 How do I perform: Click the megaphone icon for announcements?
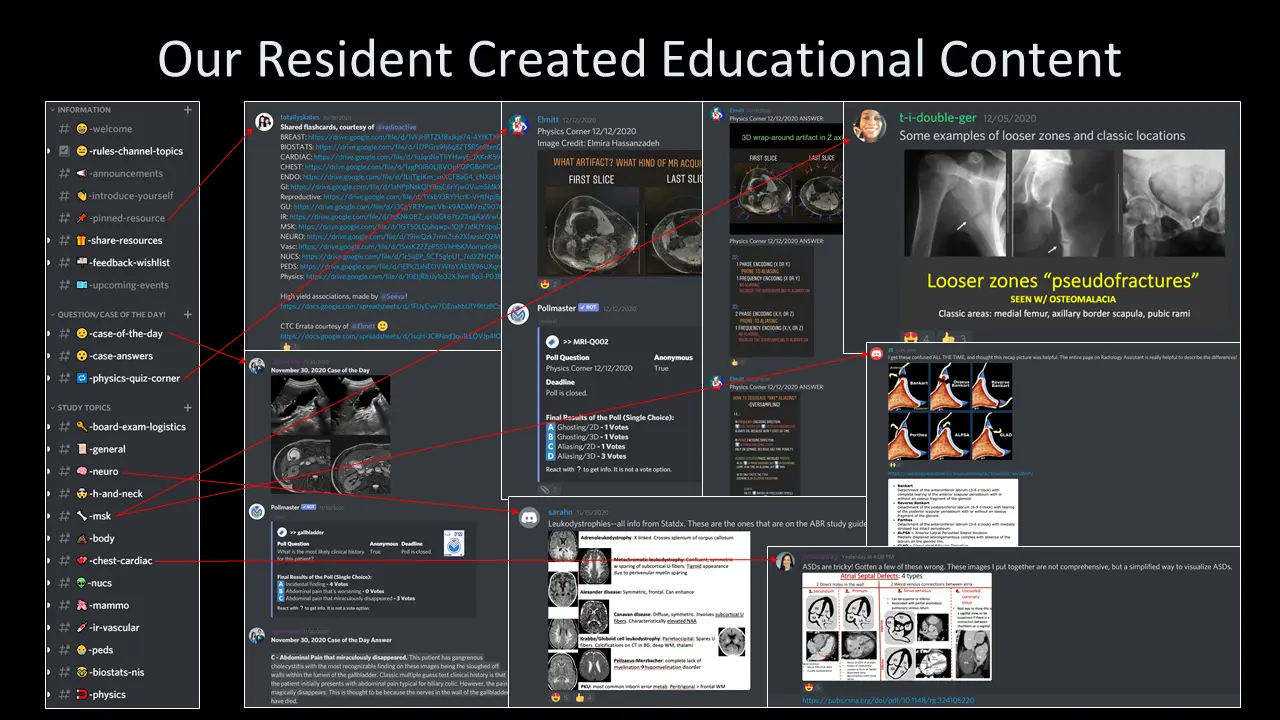(81, 173)
